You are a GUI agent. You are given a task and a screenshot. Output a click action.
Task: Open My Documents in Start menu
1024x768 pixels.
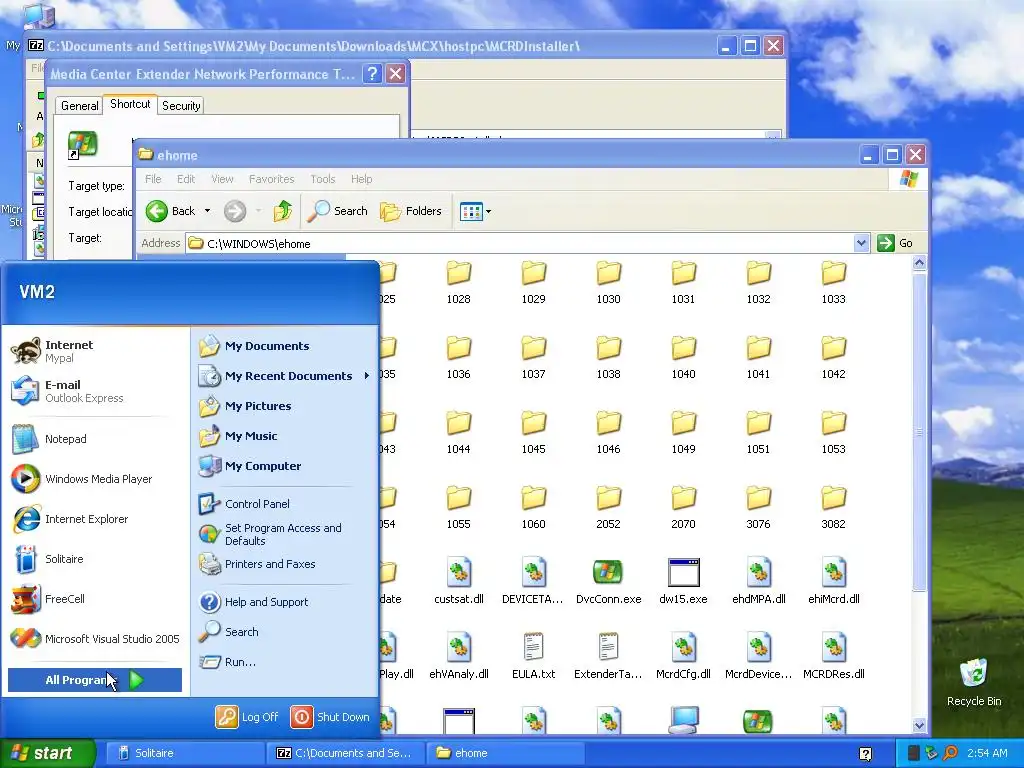click(284, 346)
